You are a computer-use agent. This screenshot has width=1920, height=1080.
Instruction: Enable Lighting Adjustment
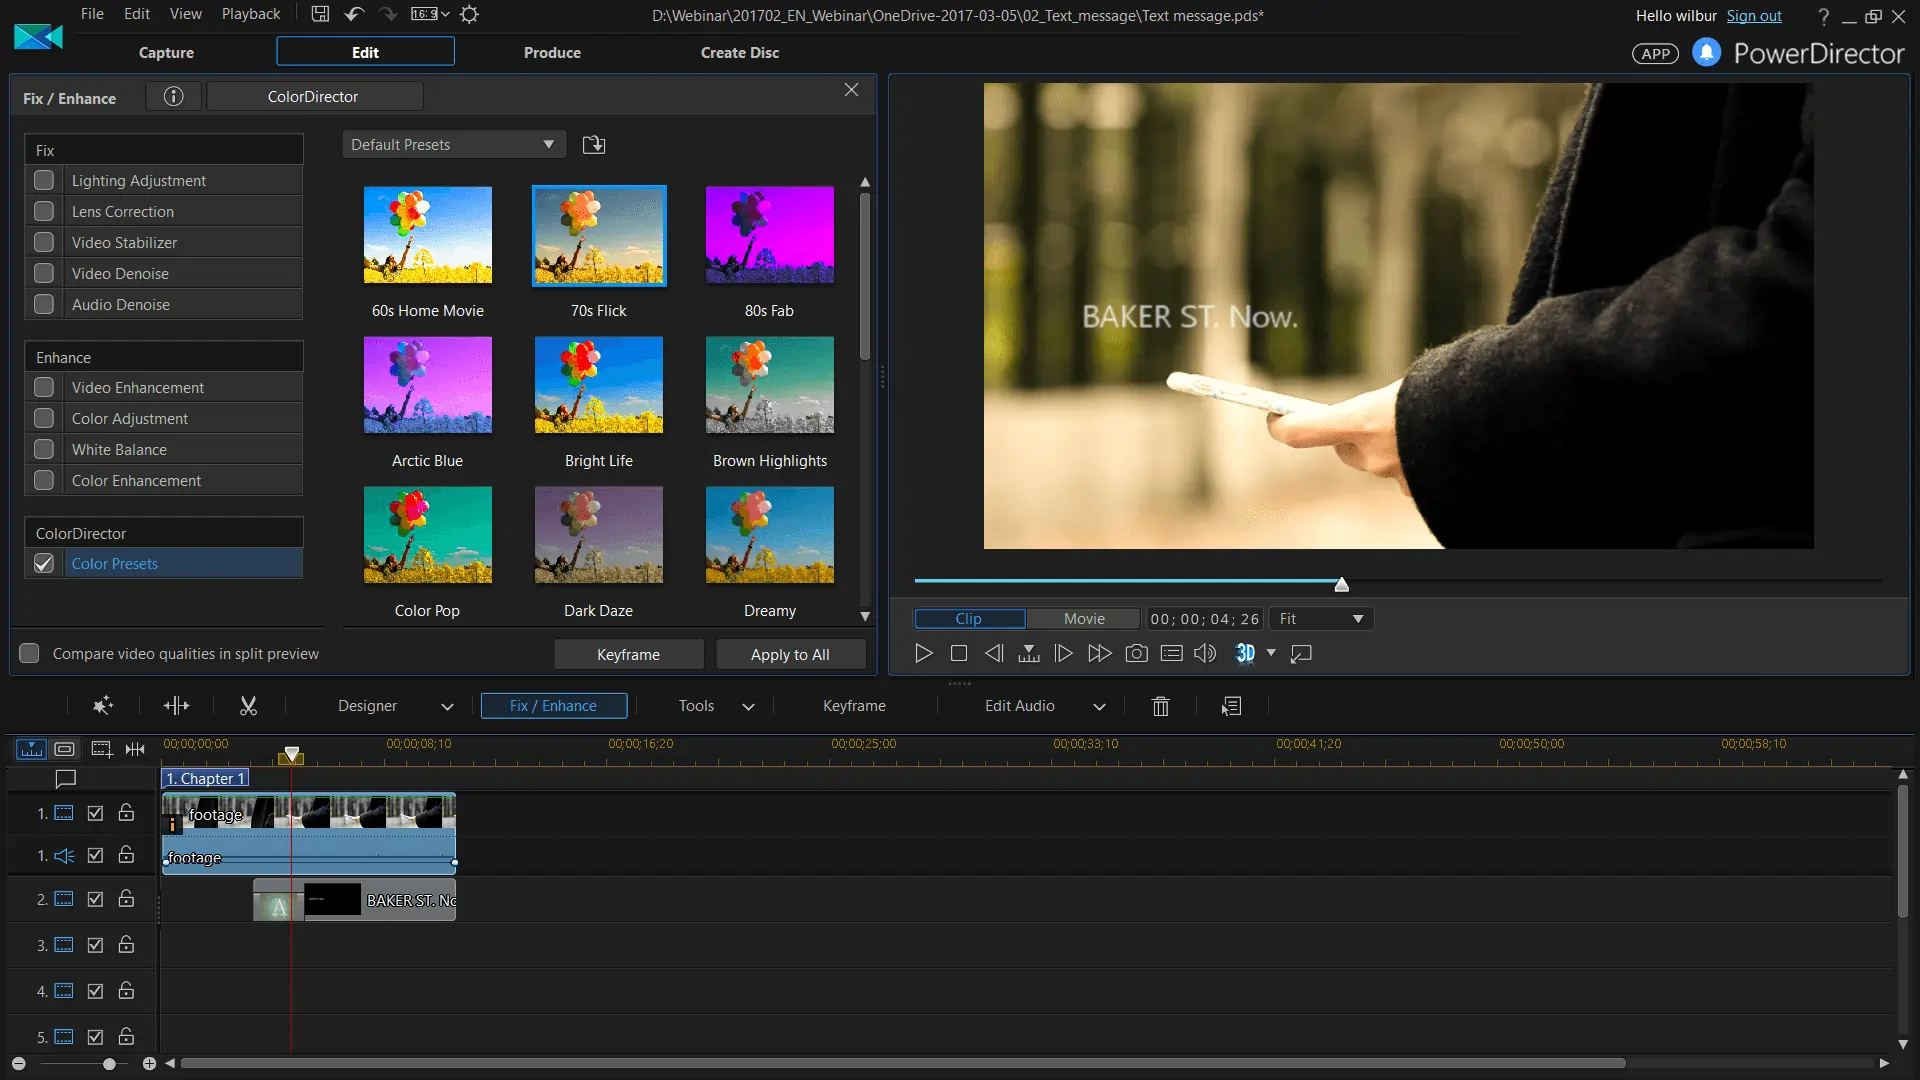point(44,180)
